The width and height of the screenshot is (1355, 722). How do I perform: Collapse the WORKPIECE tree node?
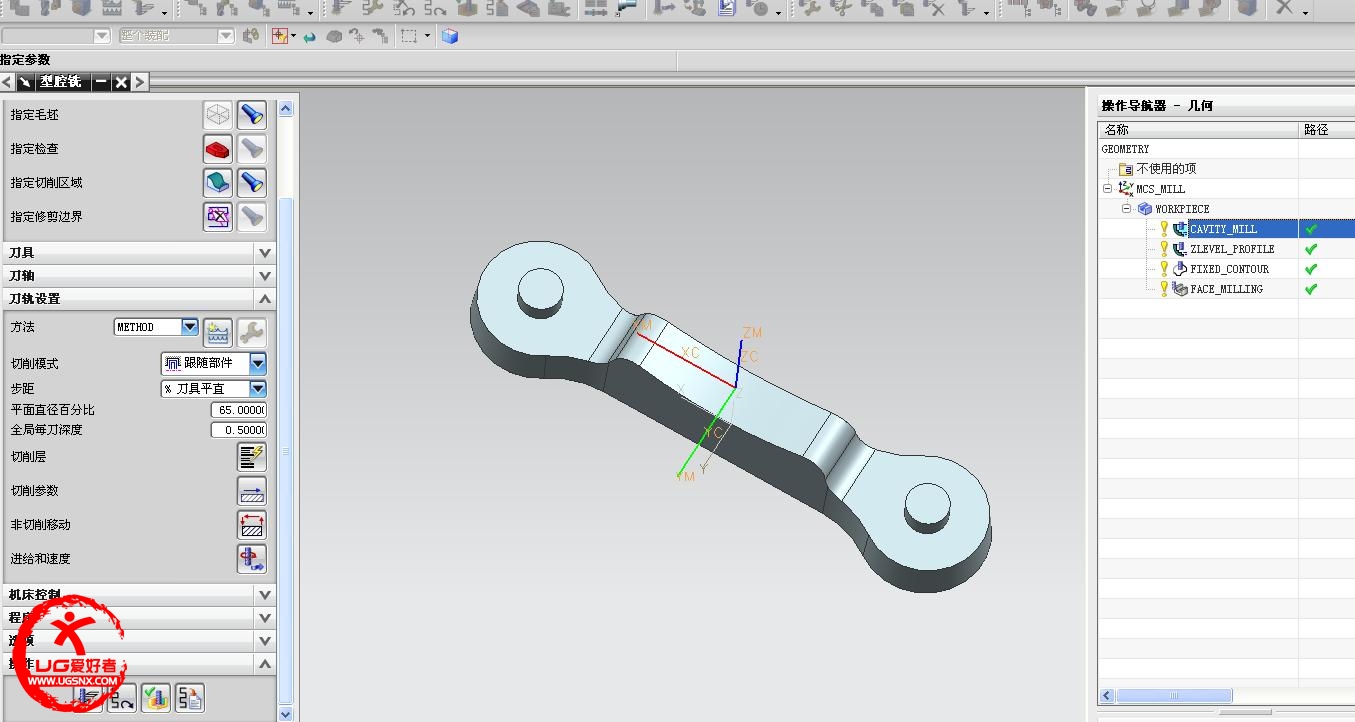[x=1126, y=209]
